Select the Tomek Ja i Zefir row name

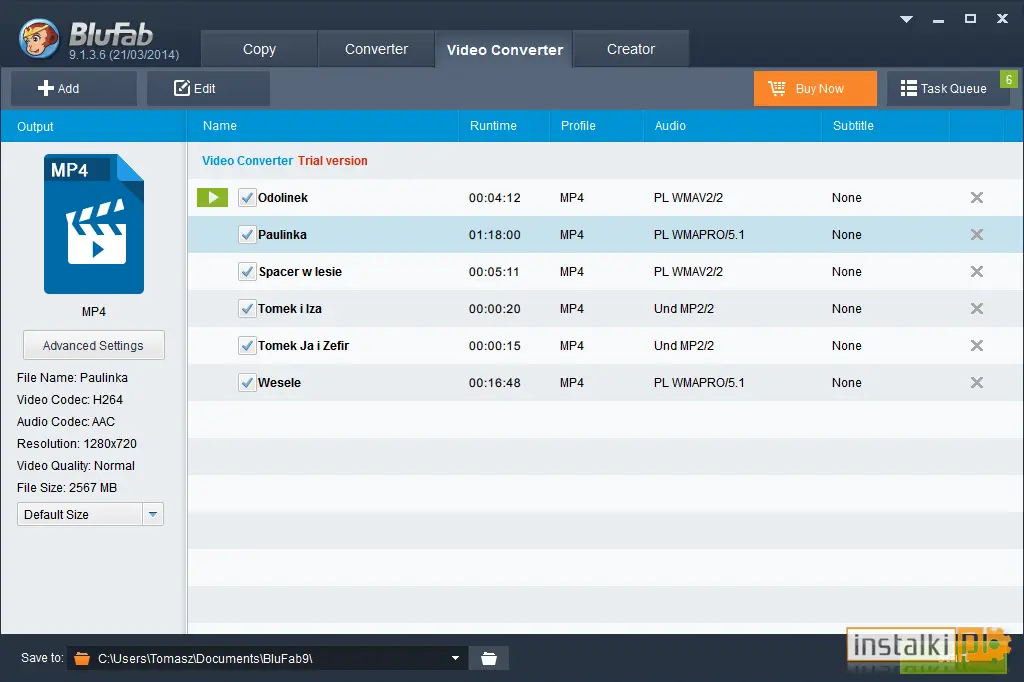click(304, 346)
